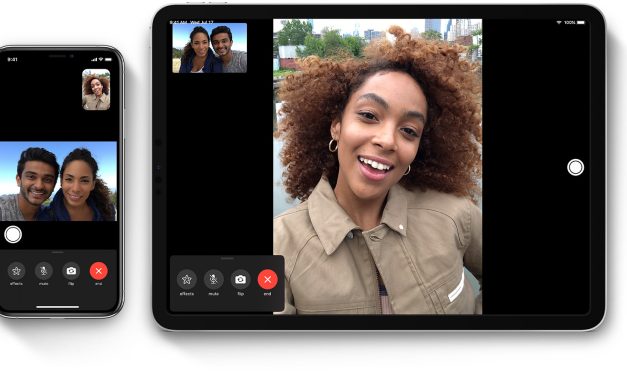Tap the iPad Live Photo shutter button
This screenshot has width=627, height=376.
coord(575,167)
